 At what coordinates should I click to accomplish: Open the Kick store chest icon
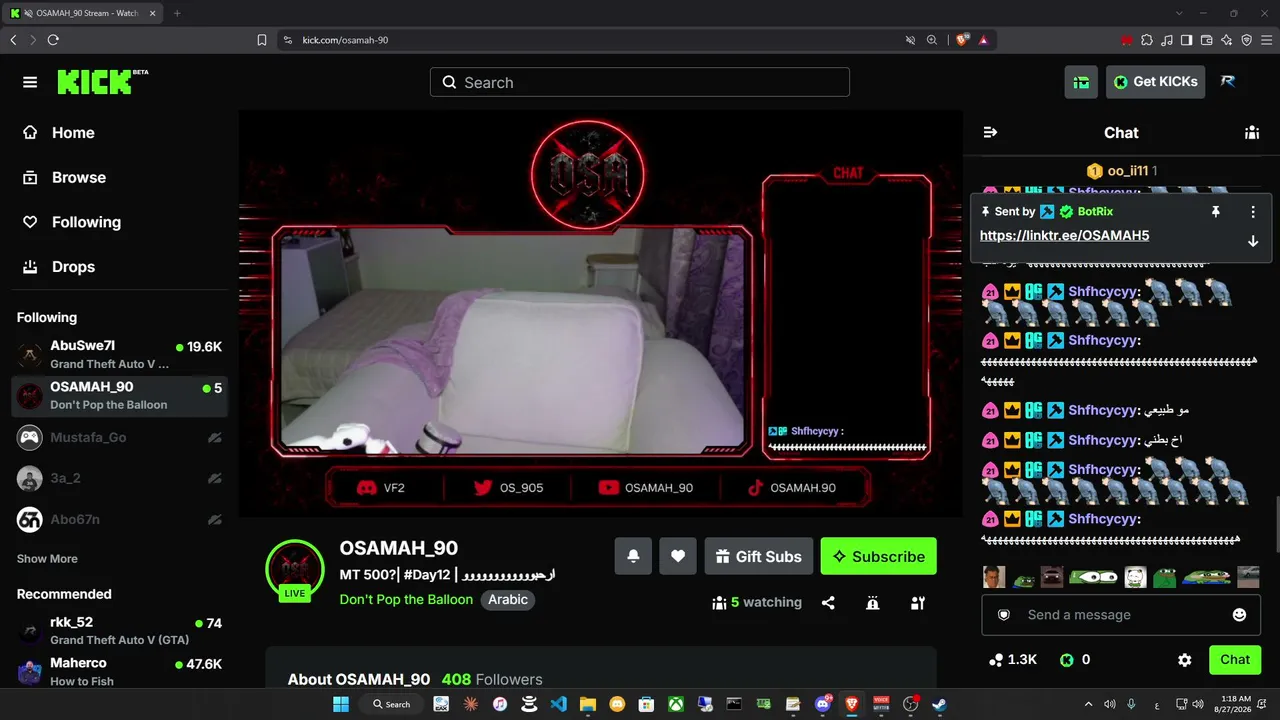1081,82
